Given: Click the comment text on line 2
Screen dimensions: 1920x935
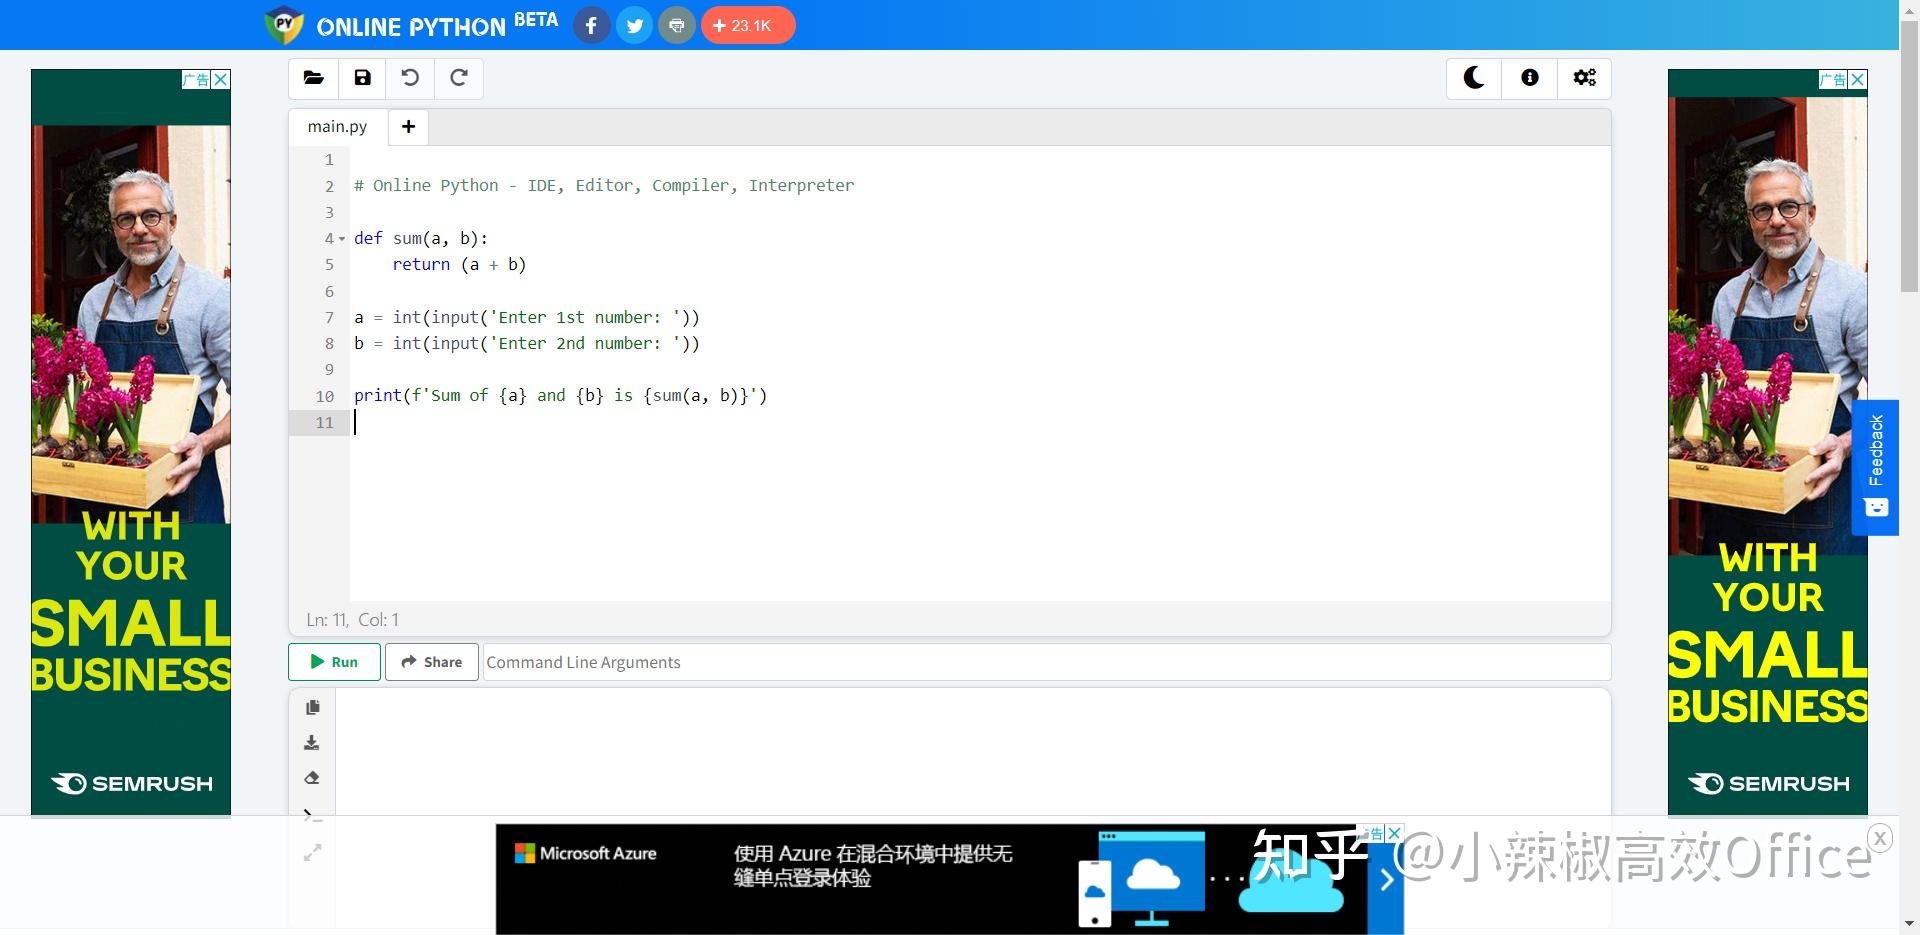Looking at the screenshot, I should tap(604, 186).
